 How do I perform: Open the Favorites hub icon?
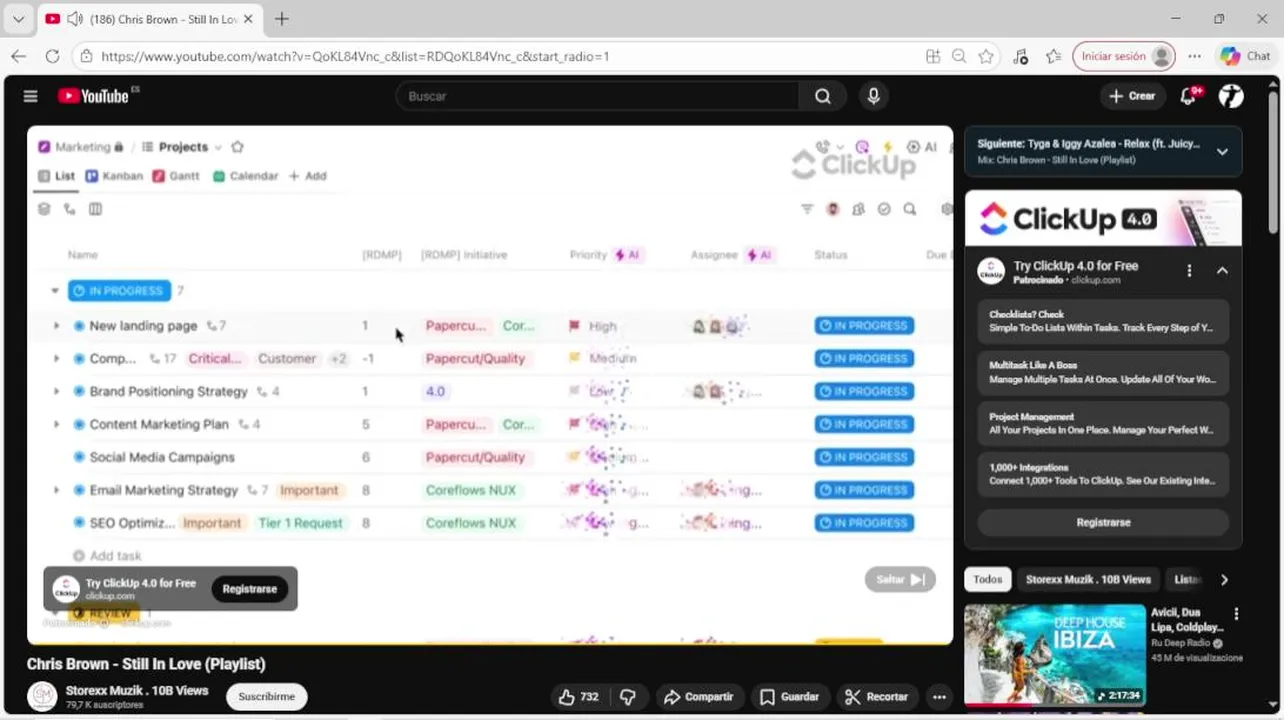point(1053,56)
